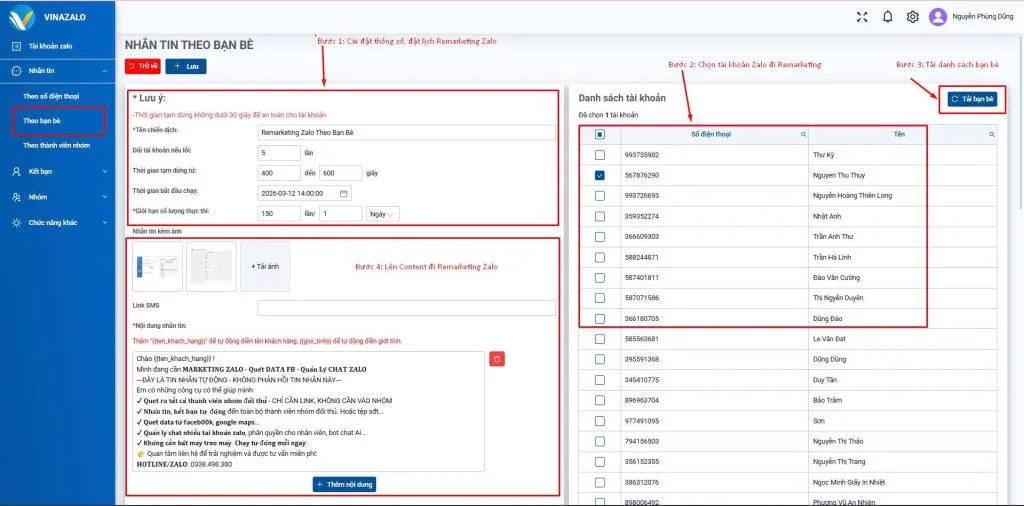Open the Ngày unit dropdown
Viewport: 1024px width, 506px height.
point(384,213)
